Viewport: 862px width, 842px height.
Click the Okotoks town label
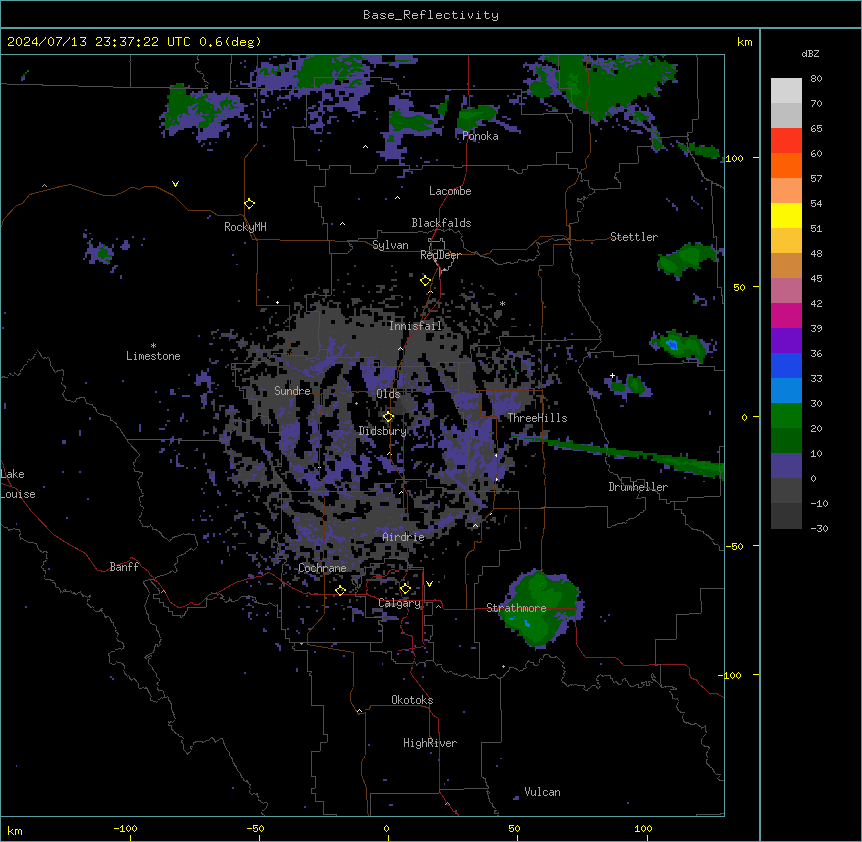coord(412,700)
